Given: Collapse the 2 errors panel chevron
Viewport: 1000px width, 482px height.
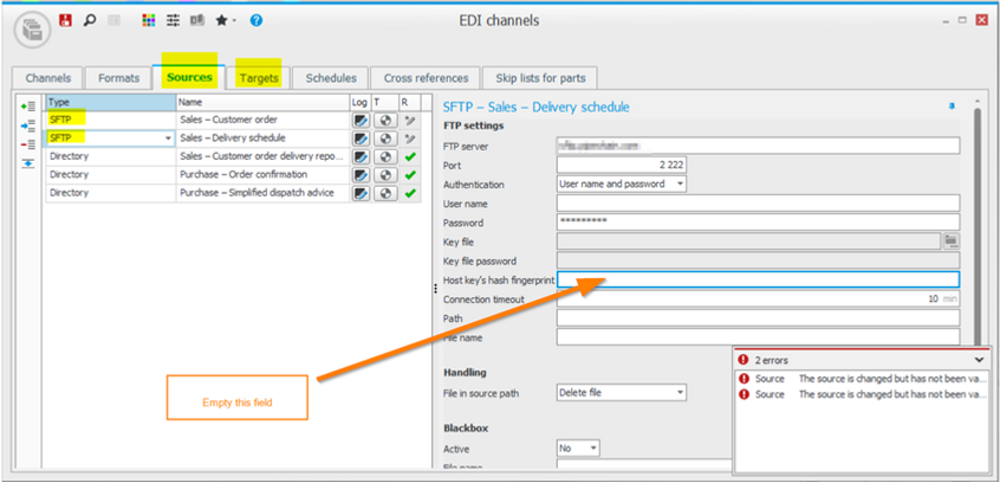Looking at the screenshot, I should click(978, 359).
